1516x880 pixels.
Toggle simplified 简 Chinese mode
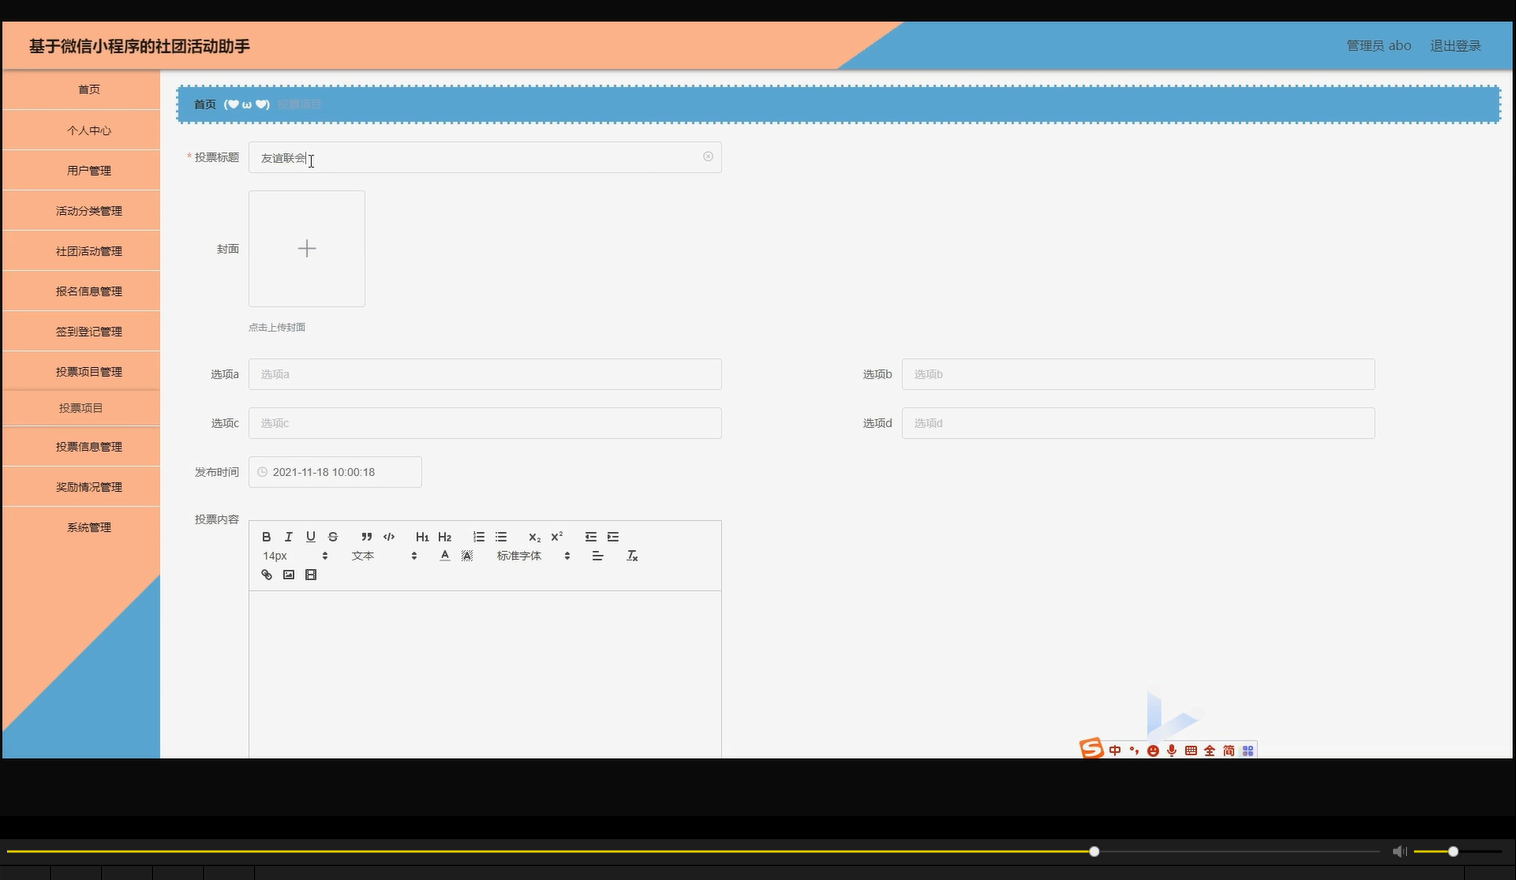tap(1229, 750)
